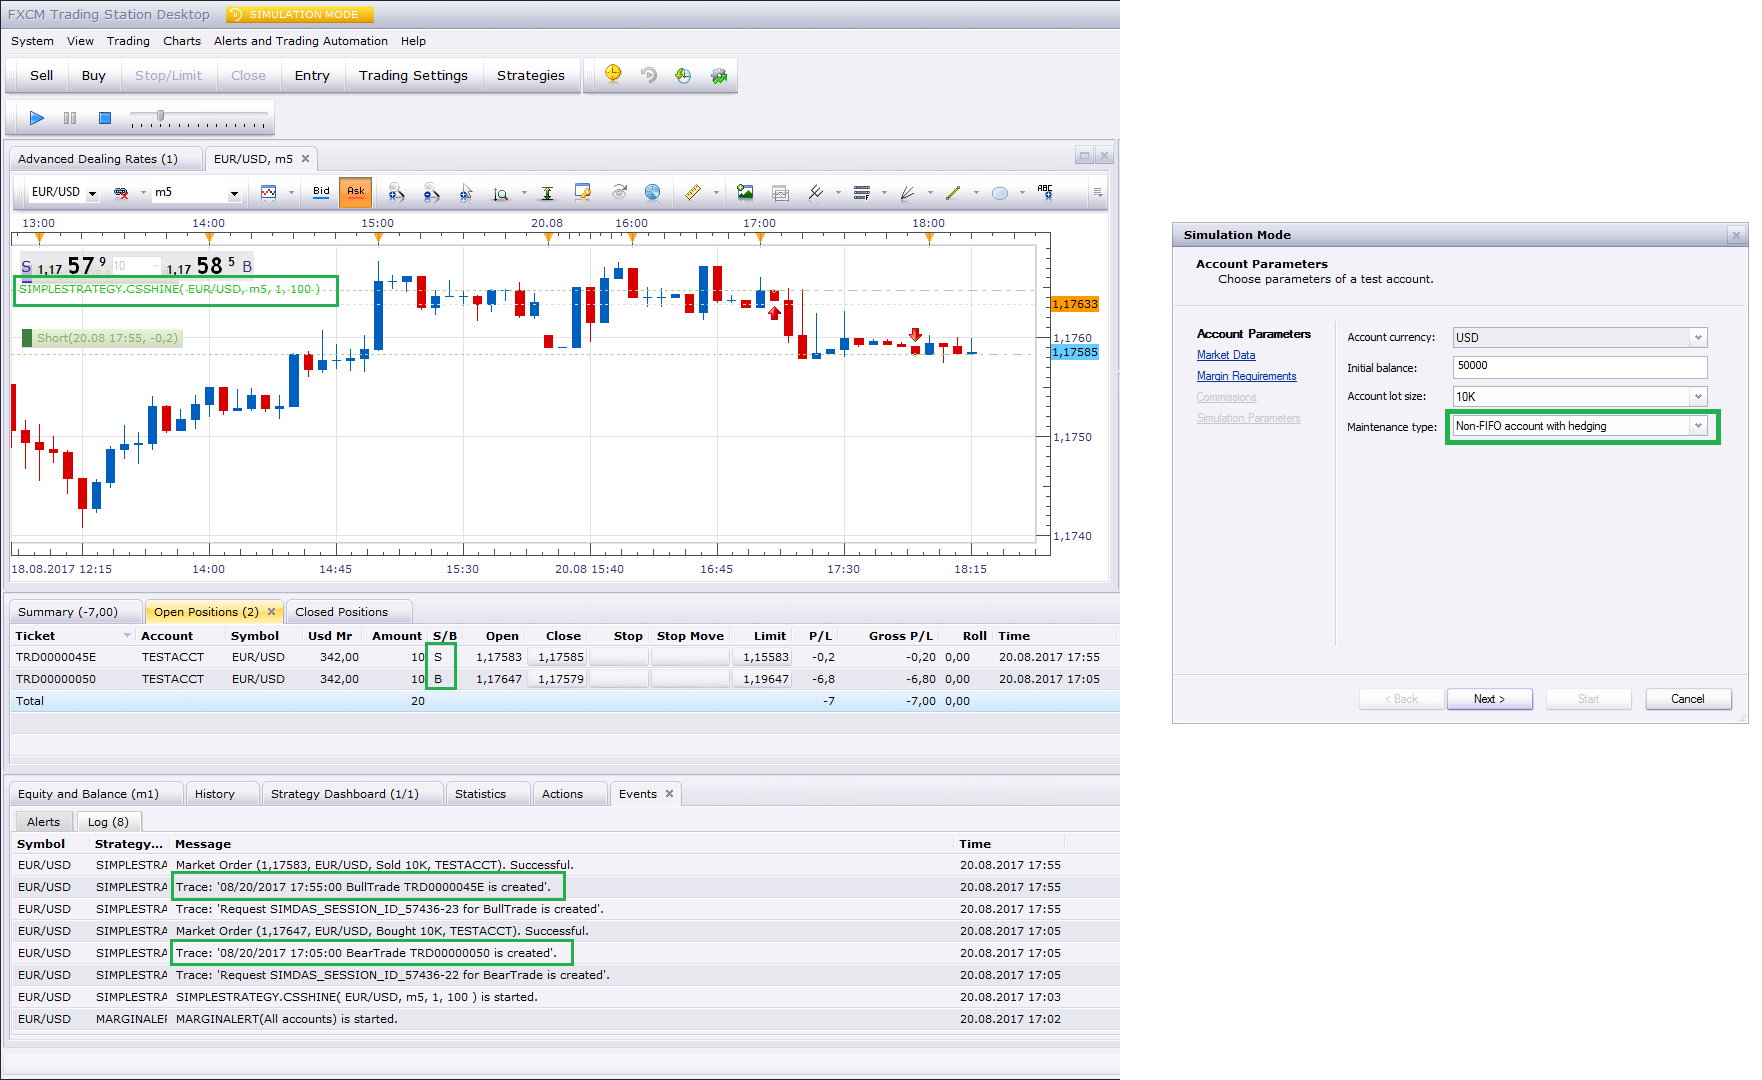Viewport: 1762px width, 1080px height.
Task: Click the Buy button
Action: click(94, 75)
